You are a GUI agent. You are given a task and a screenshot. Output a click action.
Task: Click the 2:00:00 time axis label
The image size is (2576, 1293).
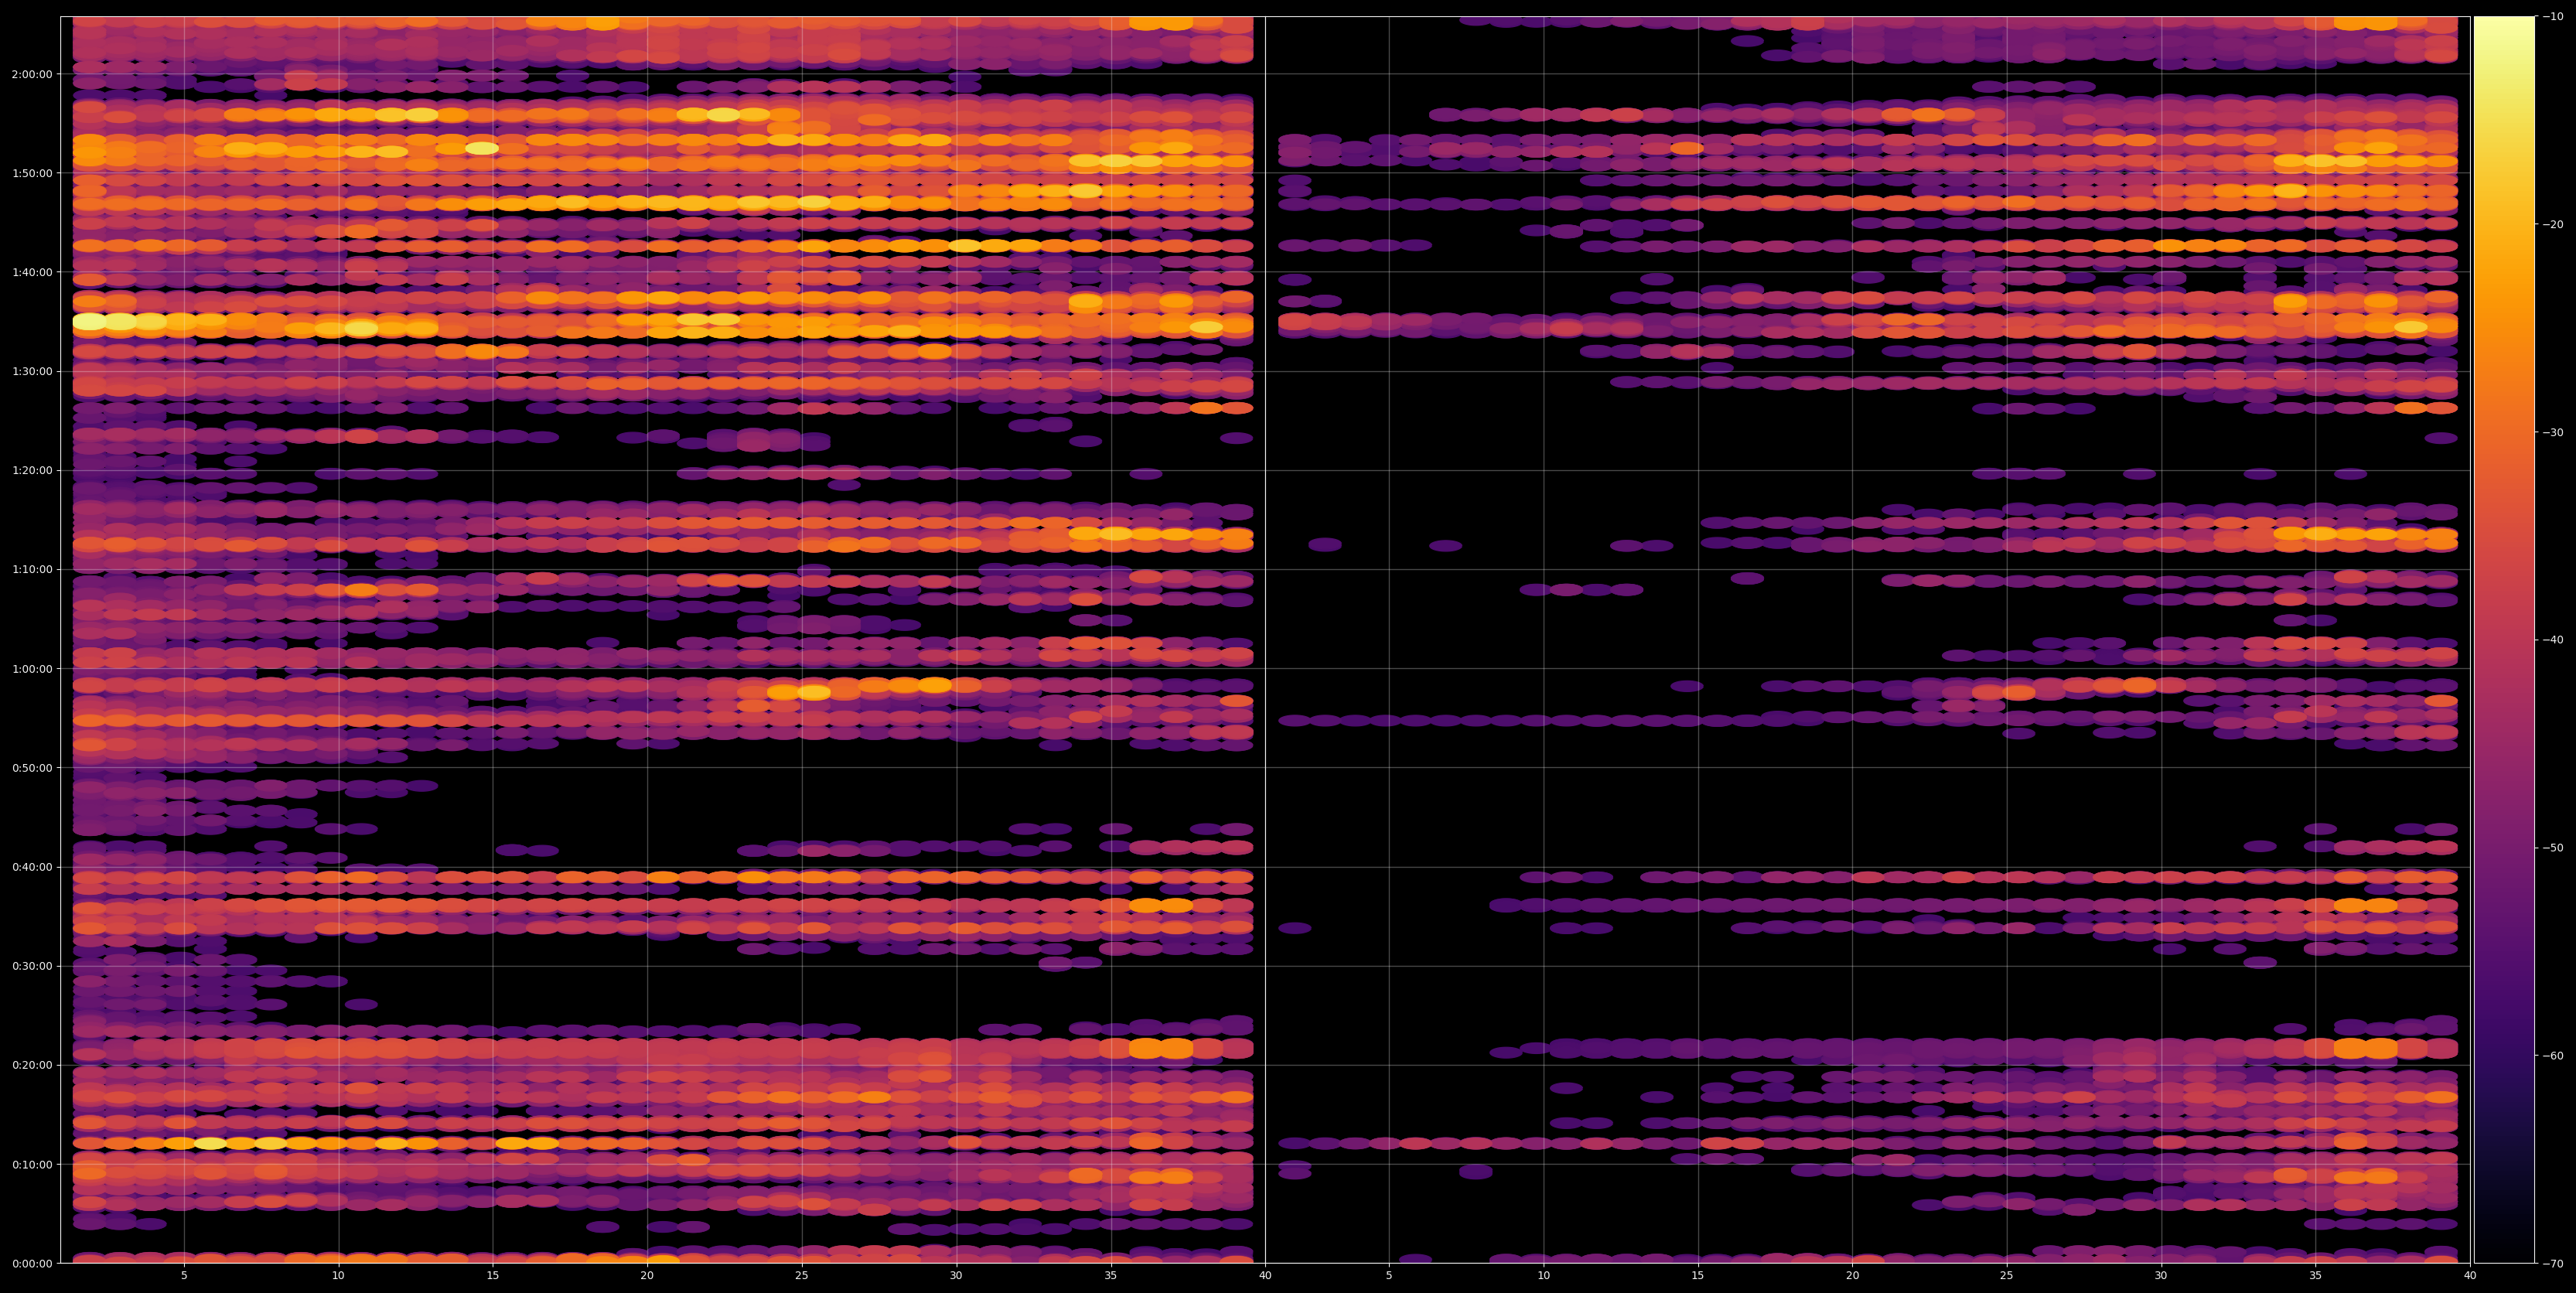tap(32, 74)
